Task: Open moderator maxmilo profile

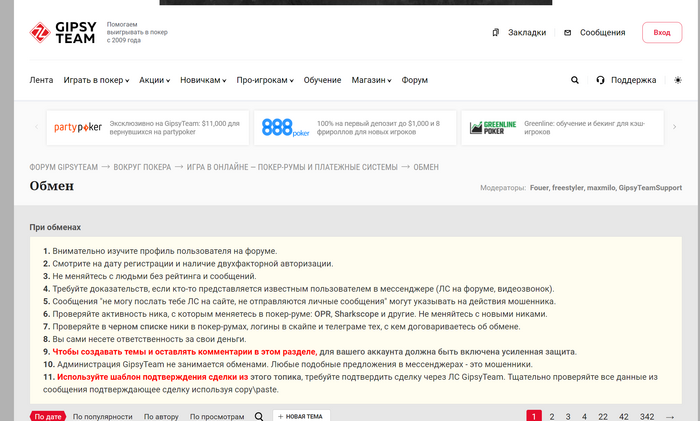Action: (600, 188)
